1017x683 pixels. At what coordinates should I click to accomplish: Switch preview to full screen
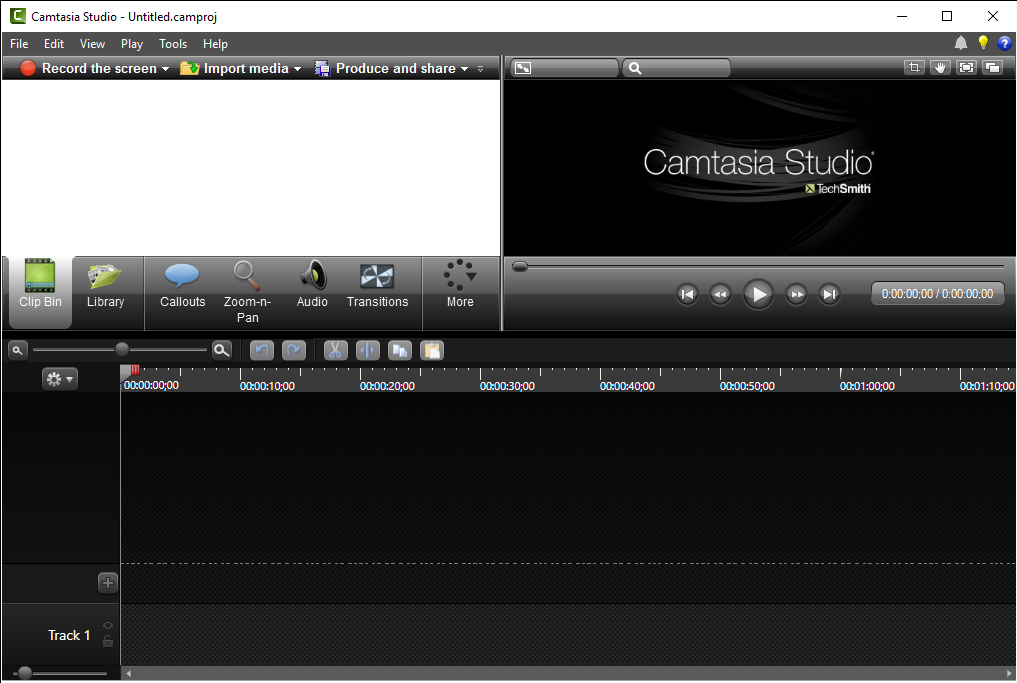(966, 67)
